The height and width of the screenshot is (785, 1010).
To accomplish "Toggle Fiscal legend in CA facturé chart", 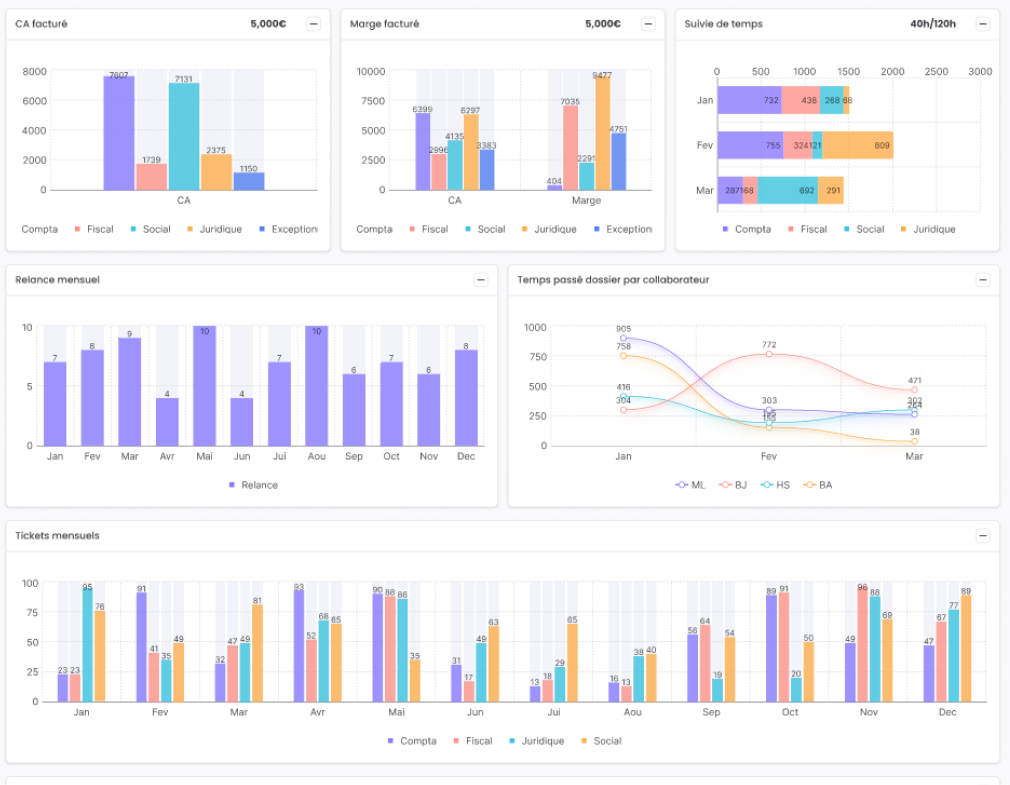I will click(94, 229).
